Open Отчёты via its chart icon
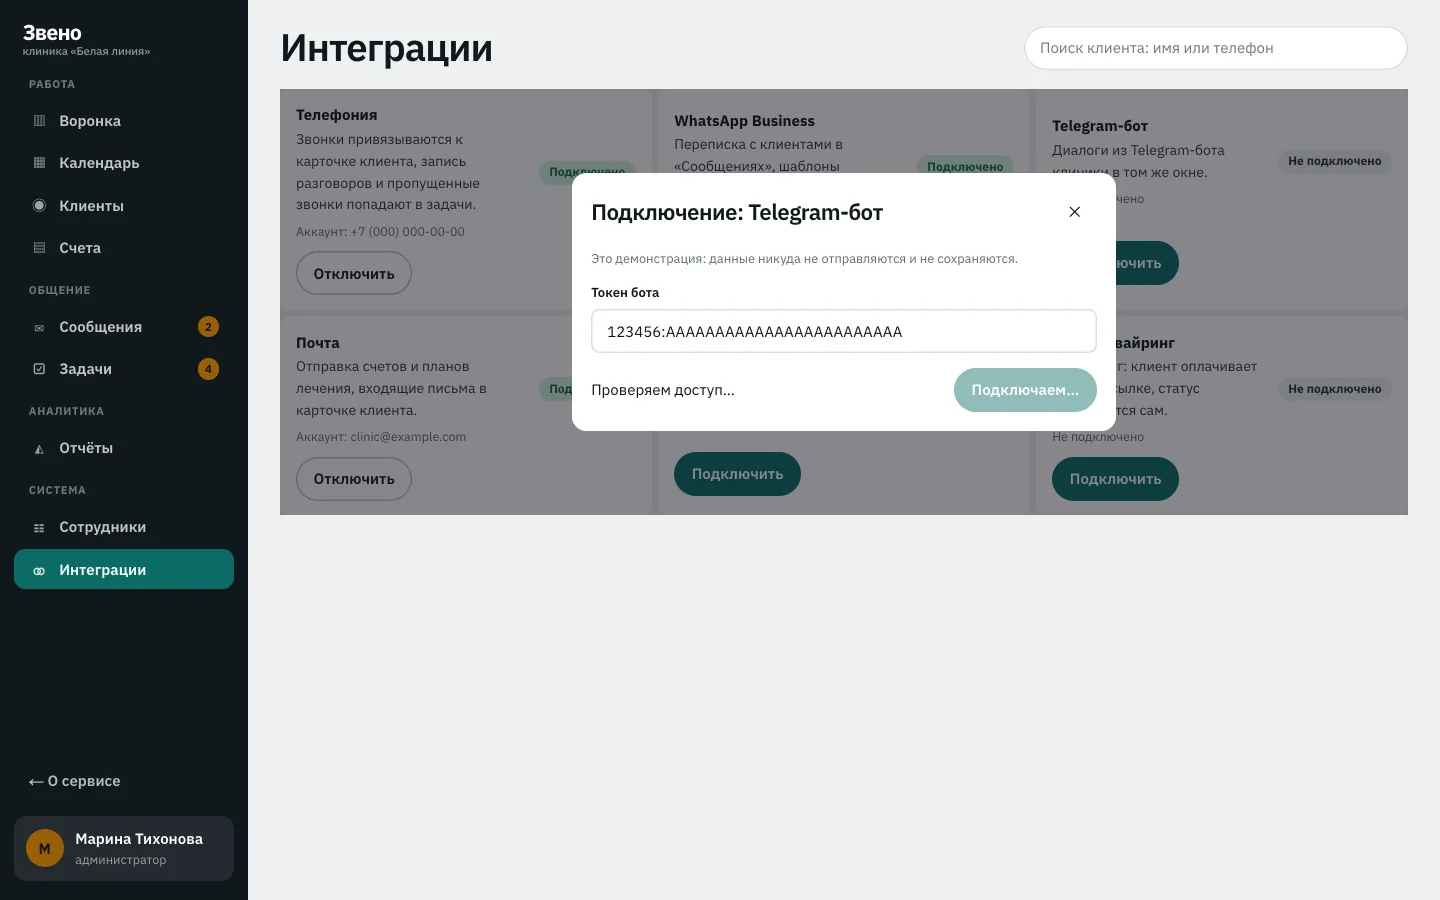The width and height of the screenshot is (1440, 900). click(39, 448)
